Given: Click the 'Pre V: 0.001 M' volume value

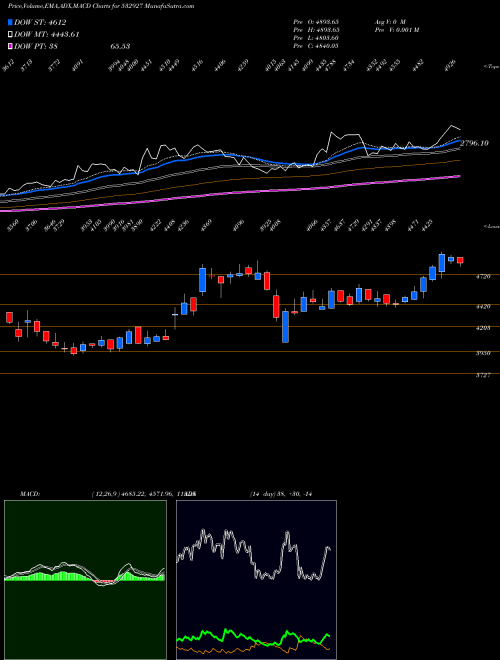Looking at the screenshot, I should tap(396, 29).
